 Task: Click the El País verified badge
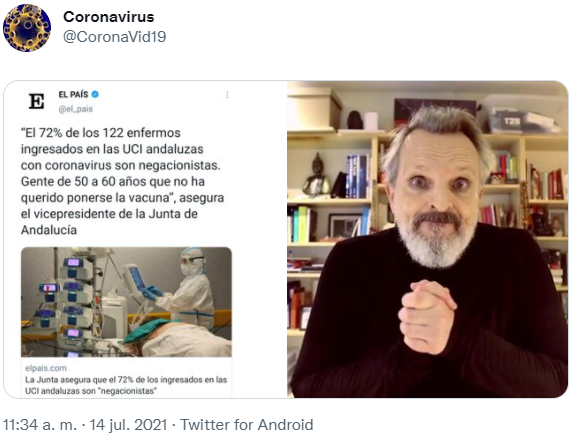[x=95, y=94]
